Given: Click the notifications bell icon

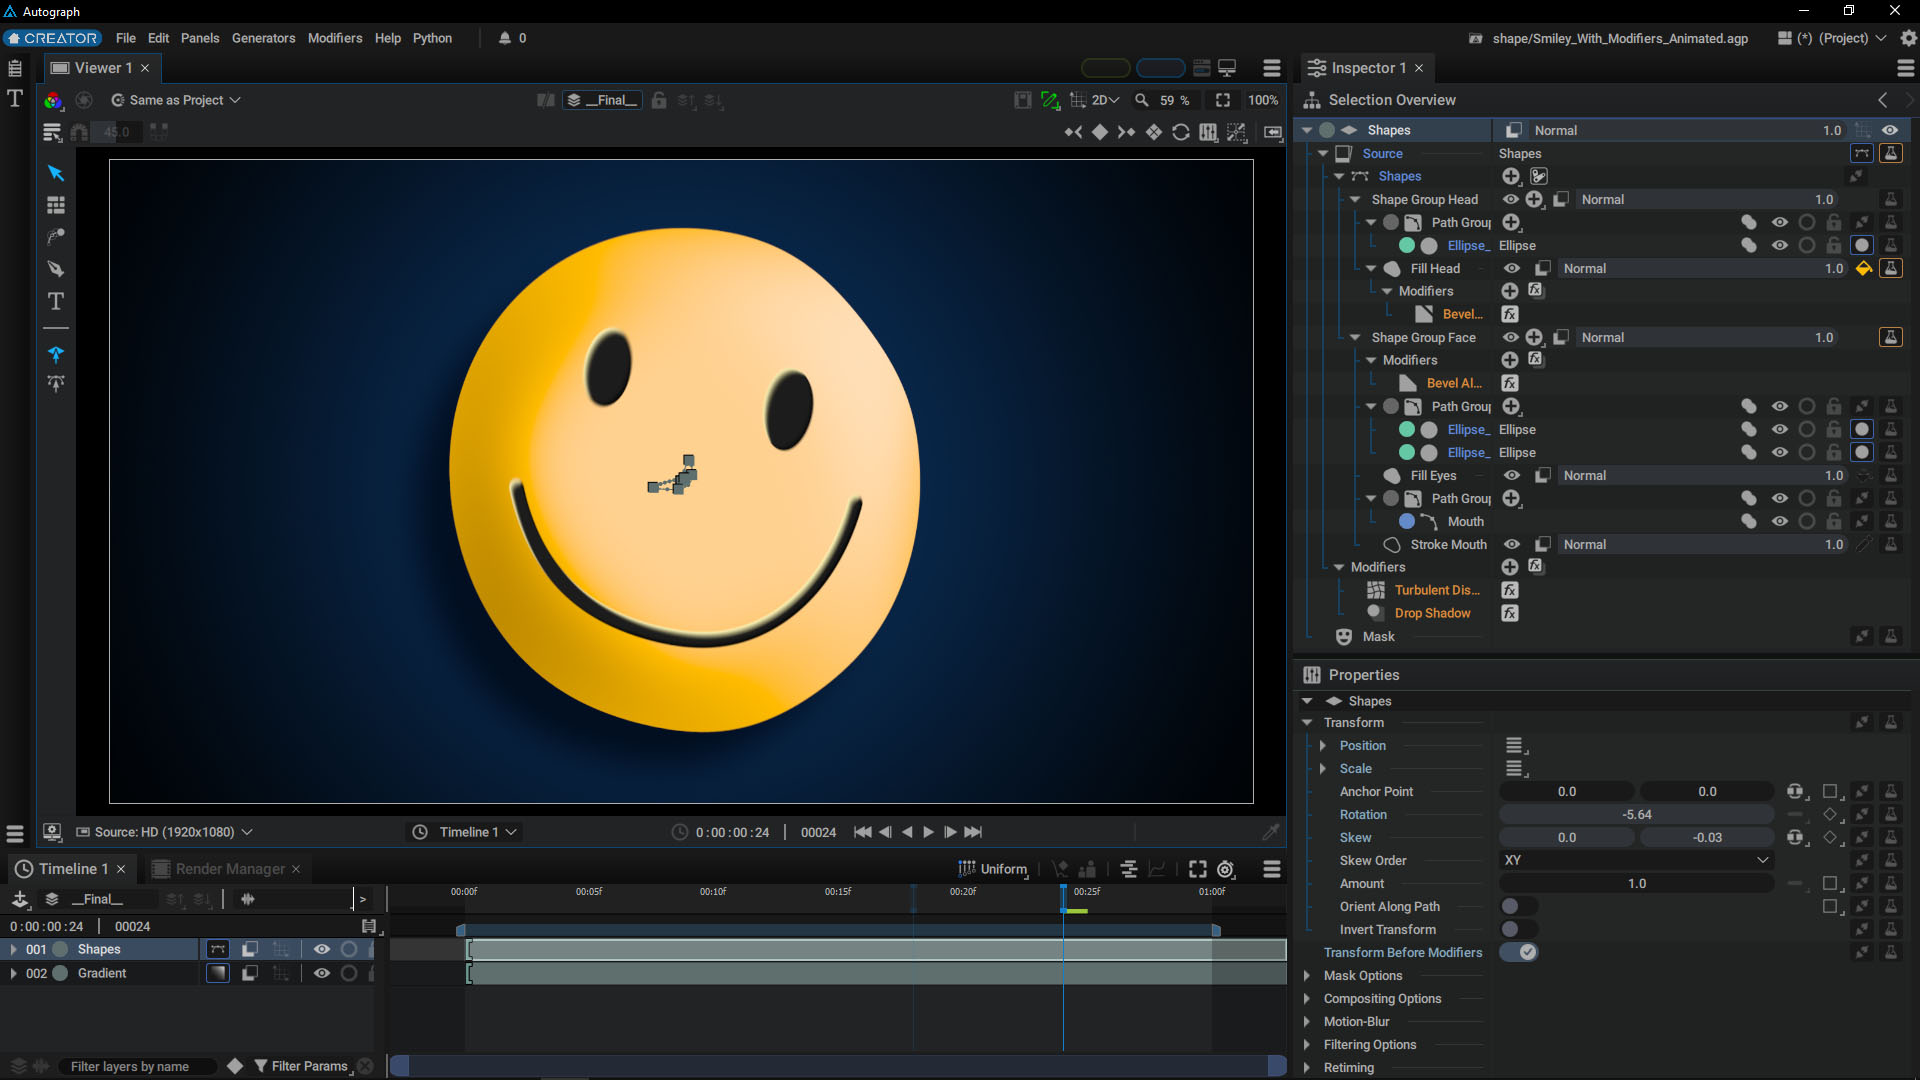Looking at the screenshot, I should coord(505,38).
